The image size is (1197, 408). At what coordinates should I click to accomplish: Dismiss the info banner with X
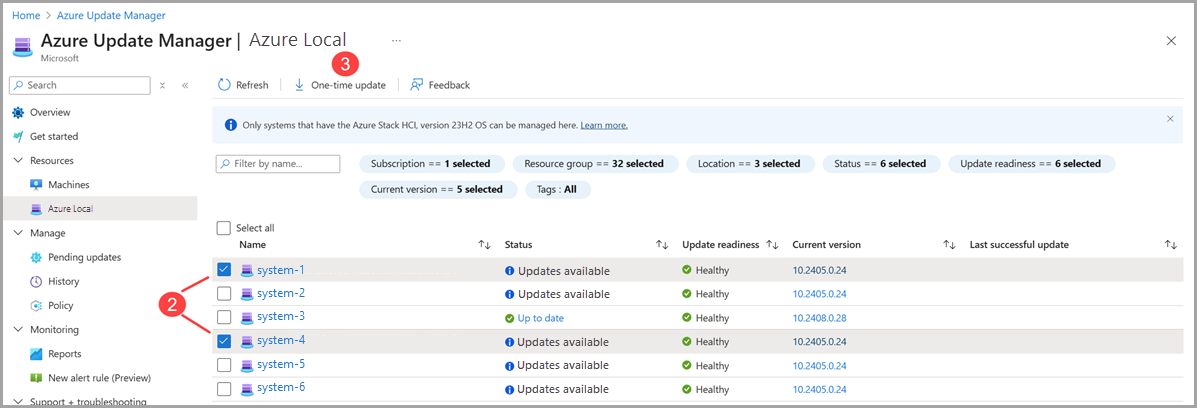tap(1170, 119)
